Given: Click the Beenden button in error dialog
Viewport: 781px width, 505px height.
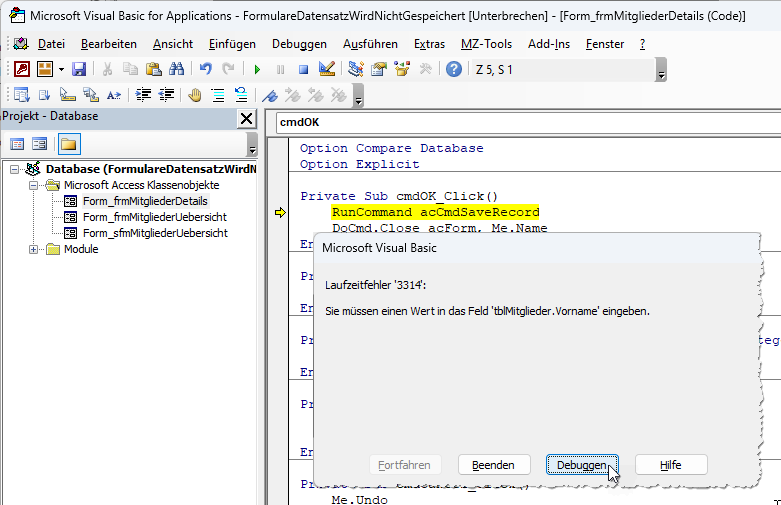Looking at the screenshot, I should point(493,465).
